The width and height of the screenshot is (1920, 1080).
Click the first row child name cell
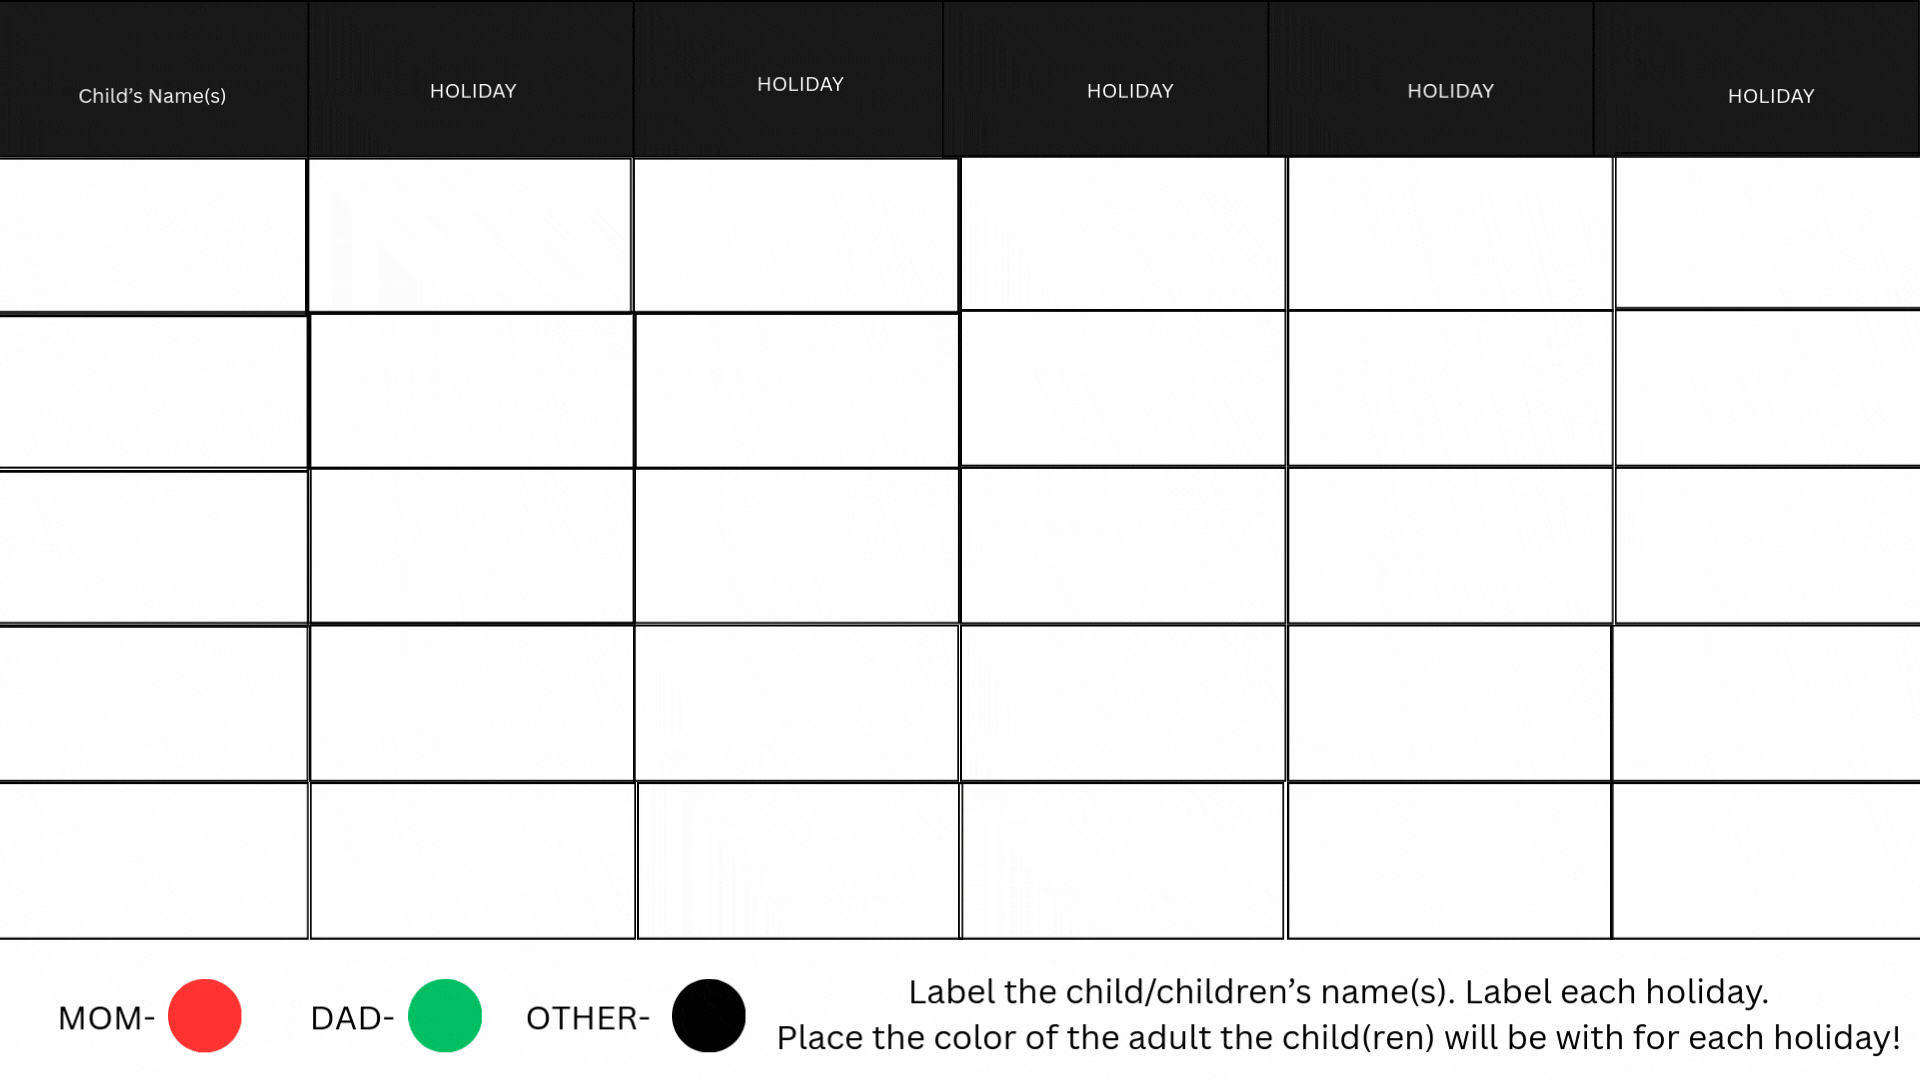tap(153, 236)
